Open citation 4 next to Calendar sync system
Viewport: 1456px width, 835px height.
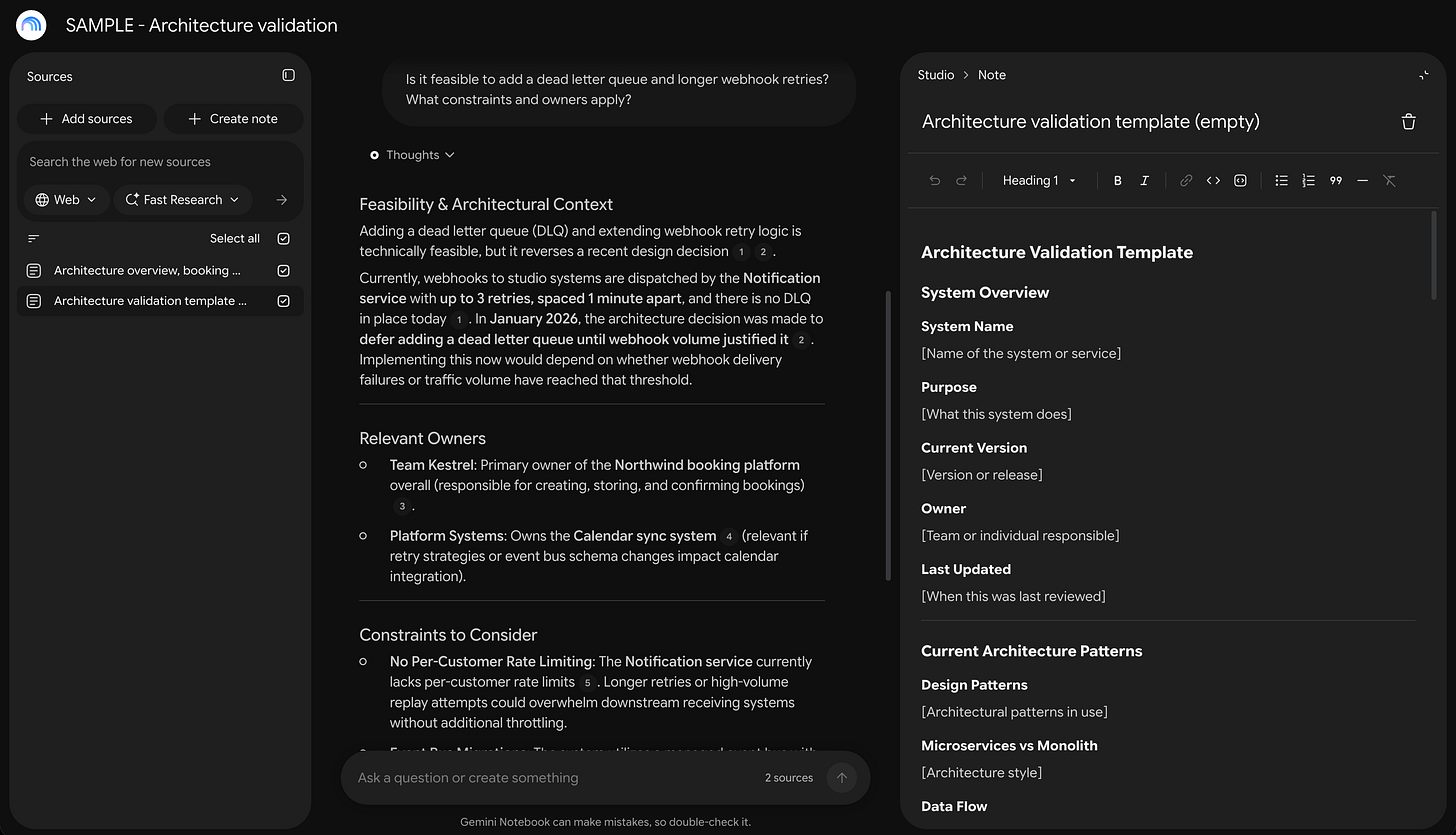[729, 537]
